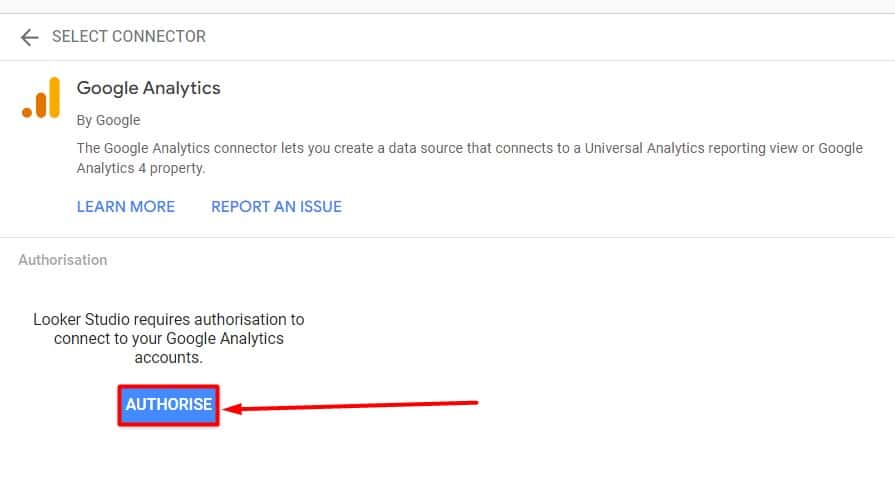Click the Google Analytics connector title
895x496 pixels.
coord(148,88)
